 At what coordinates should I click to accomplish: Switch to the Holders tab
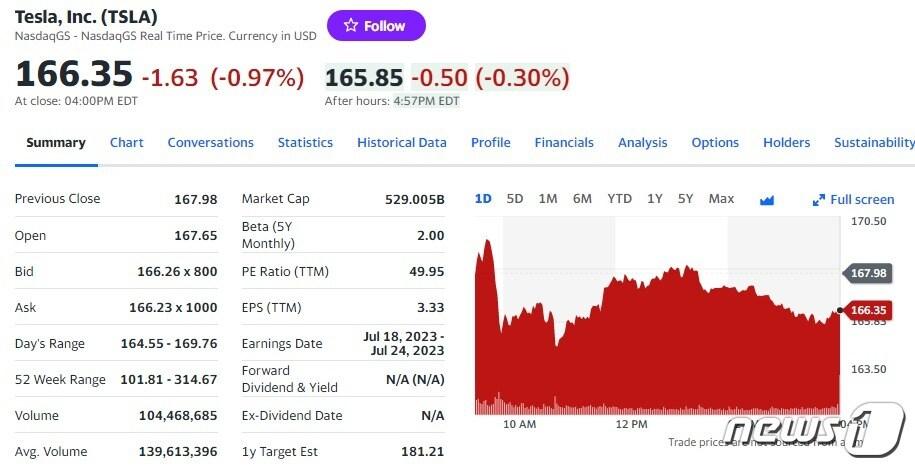(x=786, y=143)
